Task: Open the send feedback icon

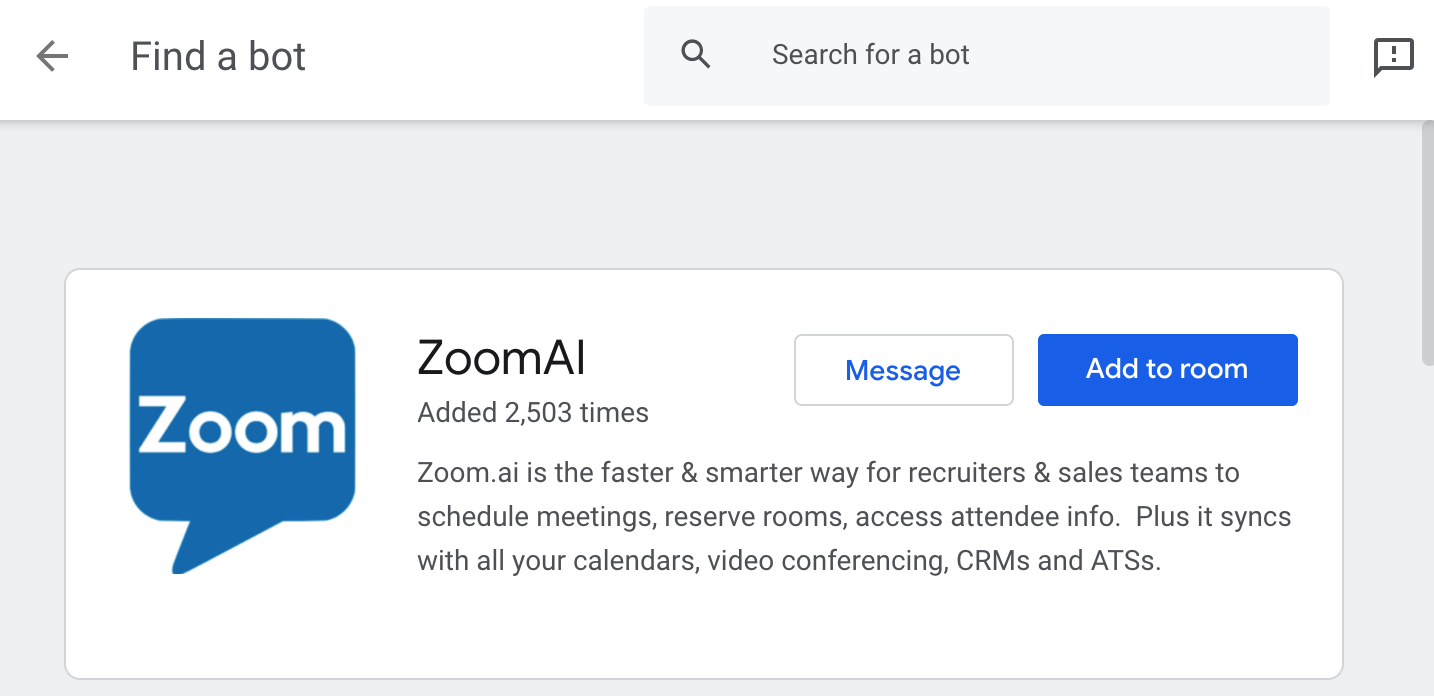Action: [1393, 56]
